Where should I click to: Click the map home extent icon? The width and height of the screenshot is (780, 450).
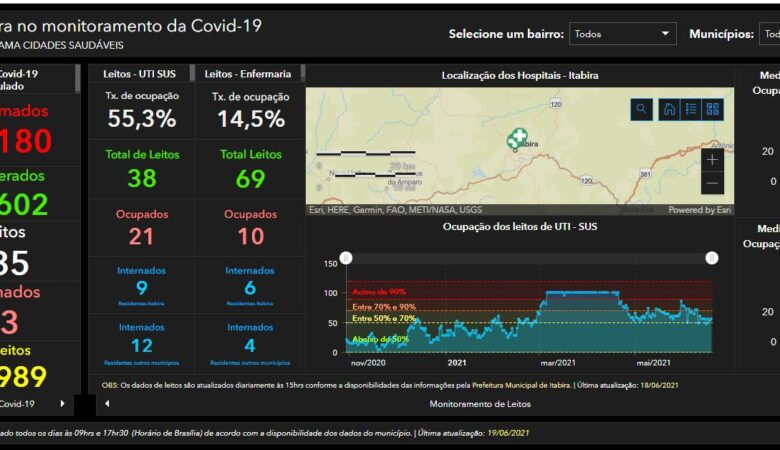(669, 110)
